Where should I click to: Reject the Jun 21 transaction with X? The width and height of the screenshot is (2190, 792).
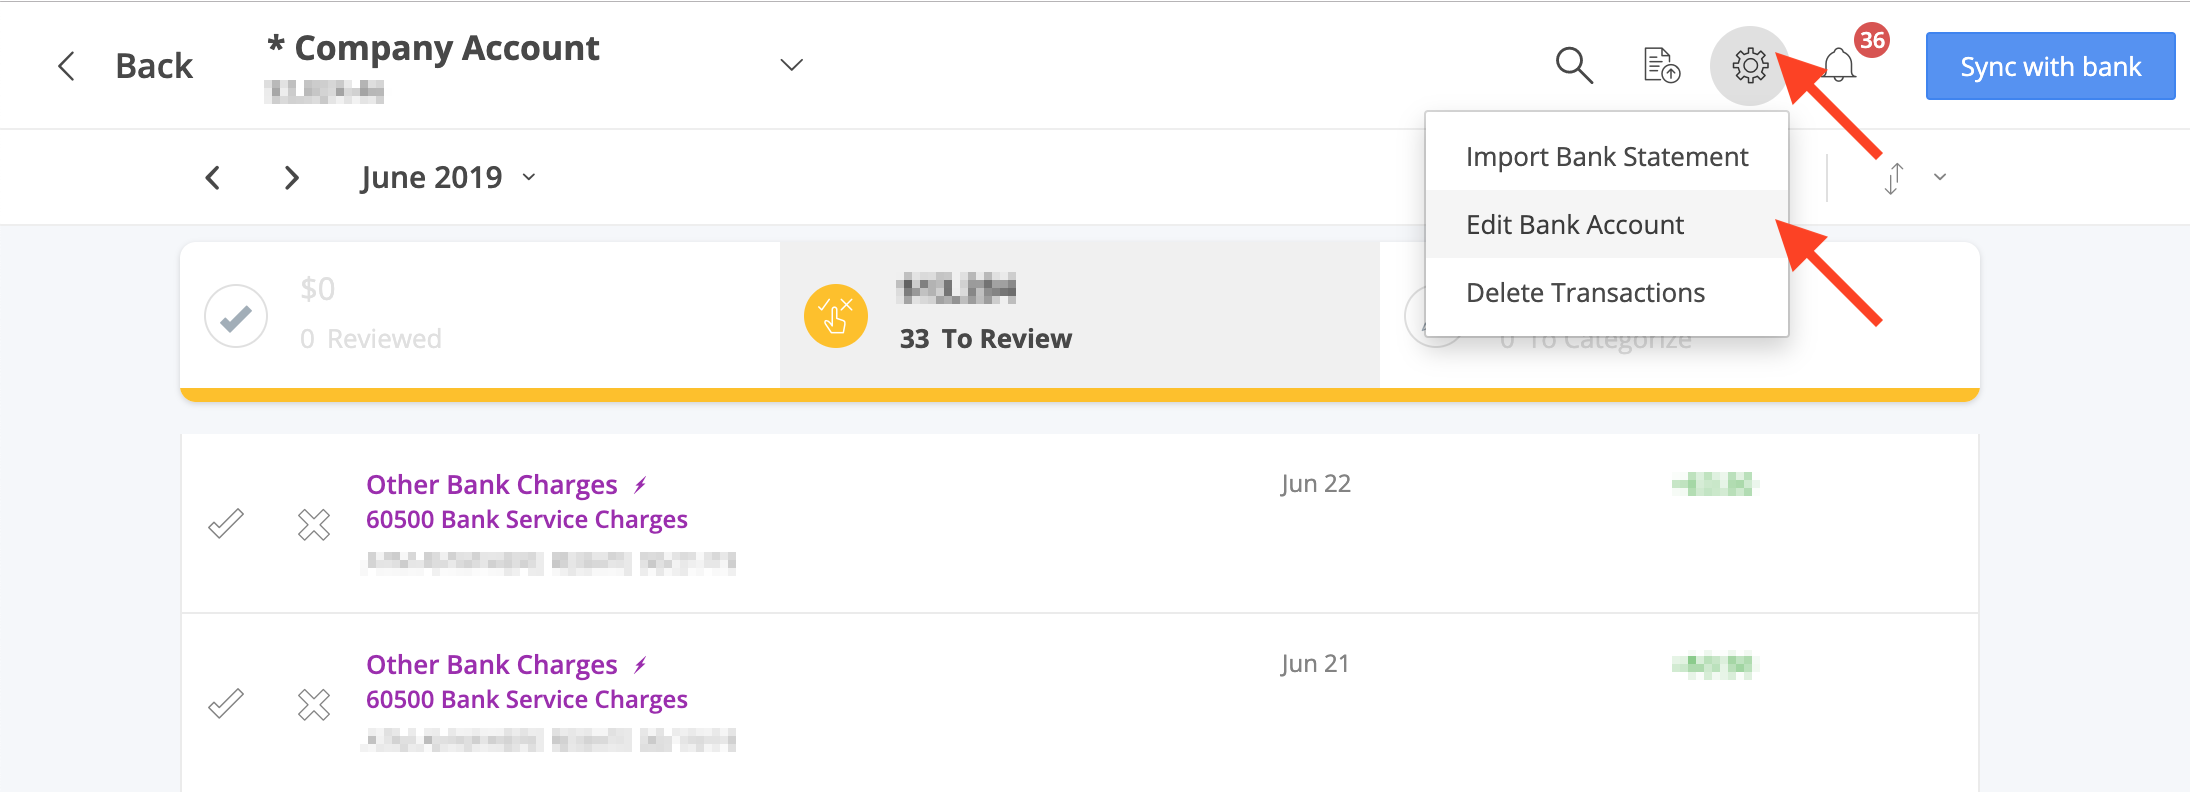coord(314,704)
